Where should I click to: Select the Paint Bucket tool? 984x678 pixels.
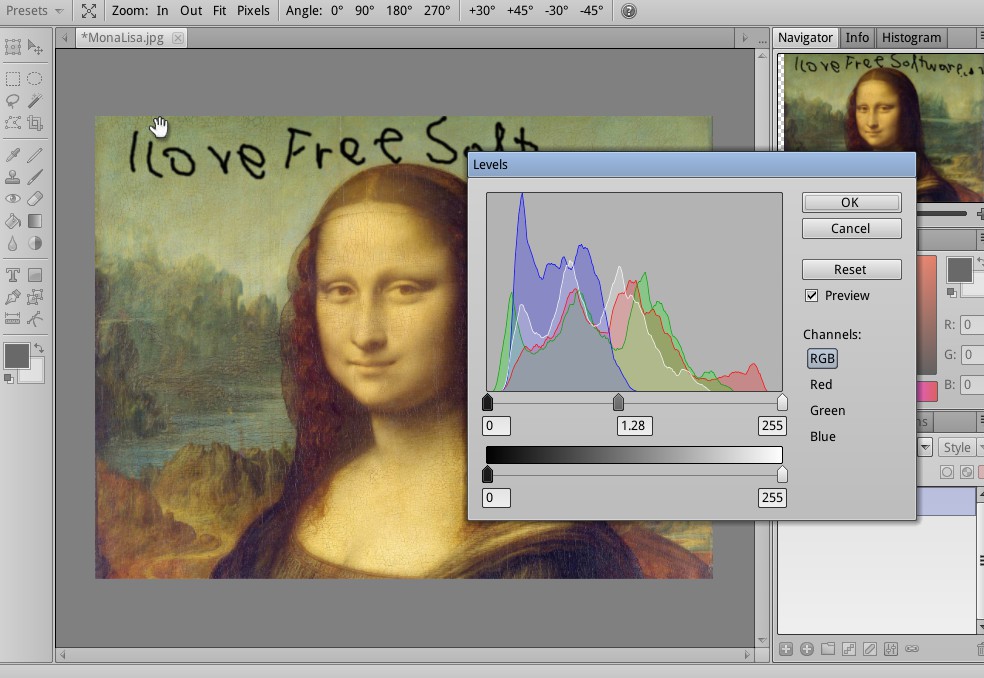coord(13,221)
